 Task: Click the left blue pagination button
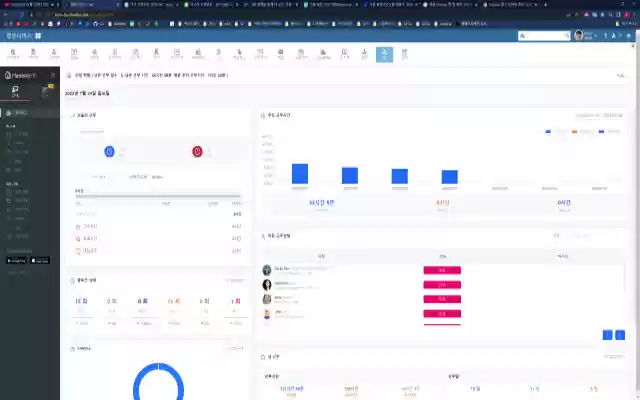tap(607, 335)
